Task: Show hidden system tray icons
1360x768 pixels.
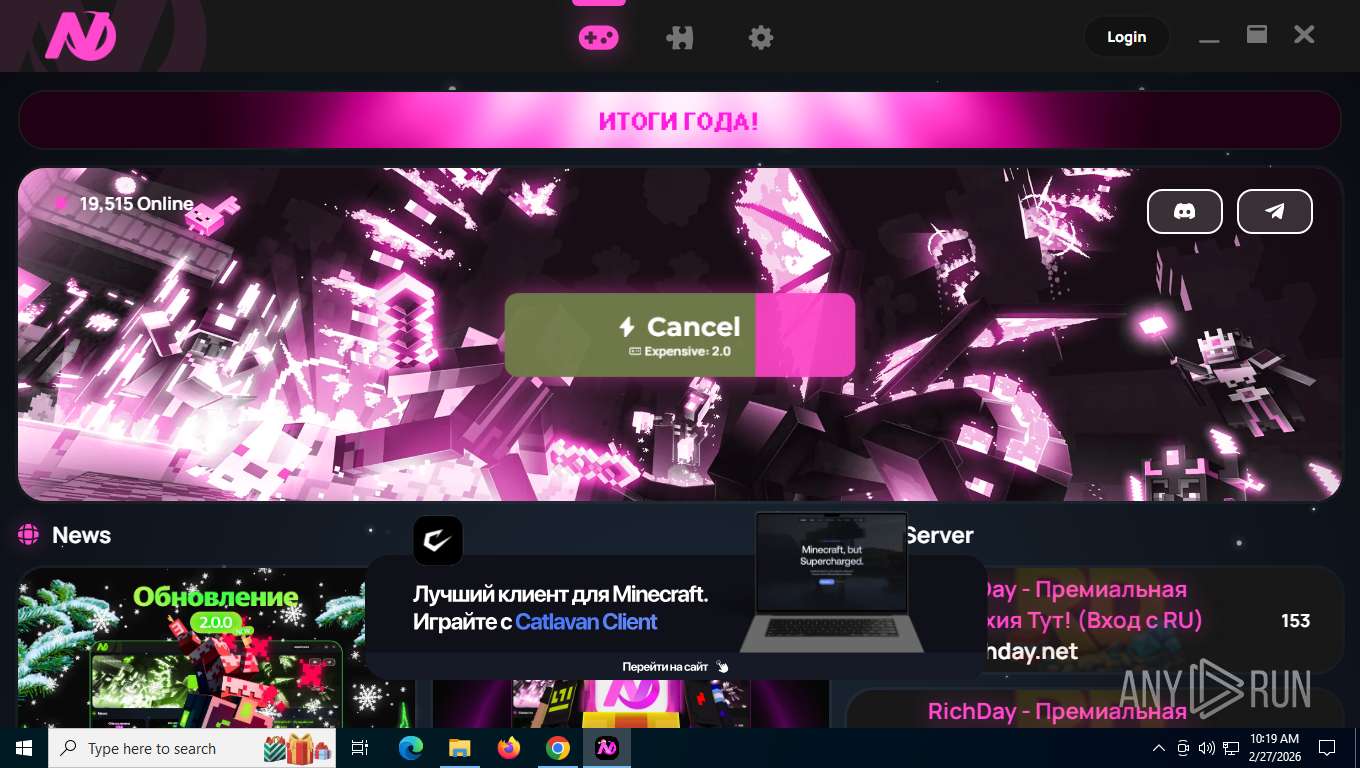Action: click(1159, 748)
